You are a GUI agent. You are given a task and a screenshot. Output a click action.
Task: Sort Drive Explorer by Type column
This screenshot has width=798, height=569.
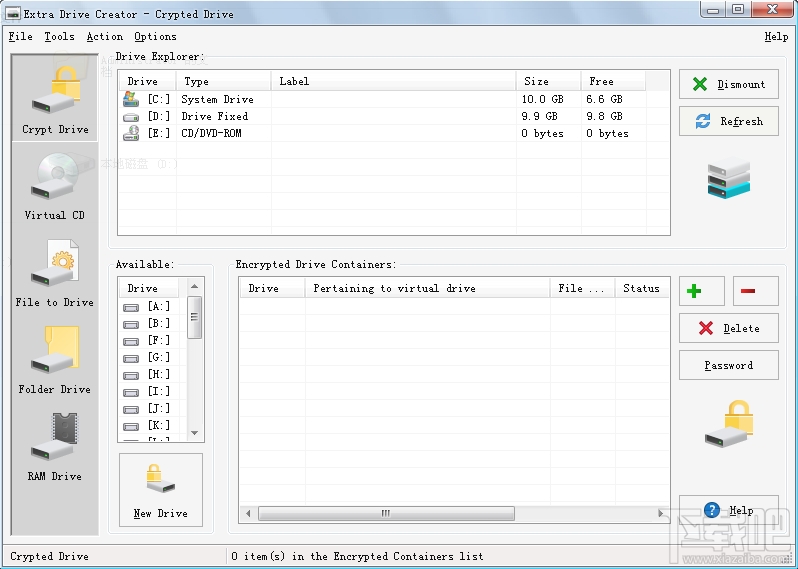click(x=223, y=81)
